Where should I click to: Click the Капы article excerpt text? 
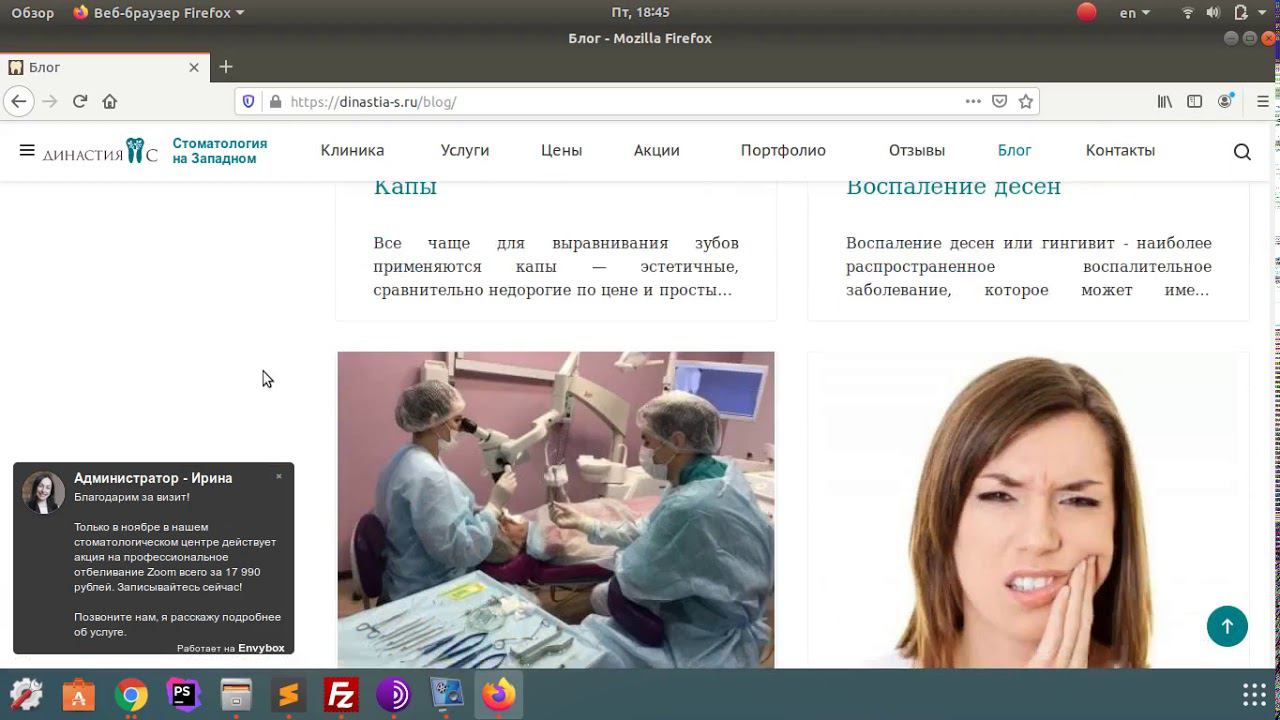(556, 267)
